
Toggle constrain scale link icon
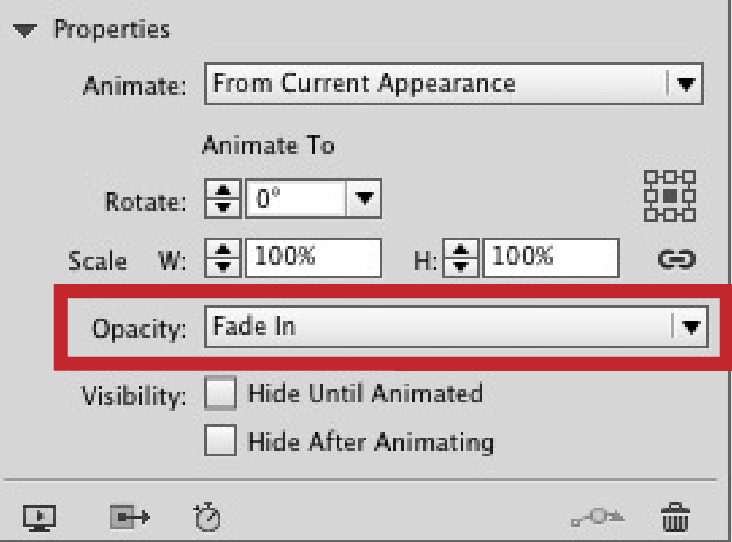pos(676,260)
